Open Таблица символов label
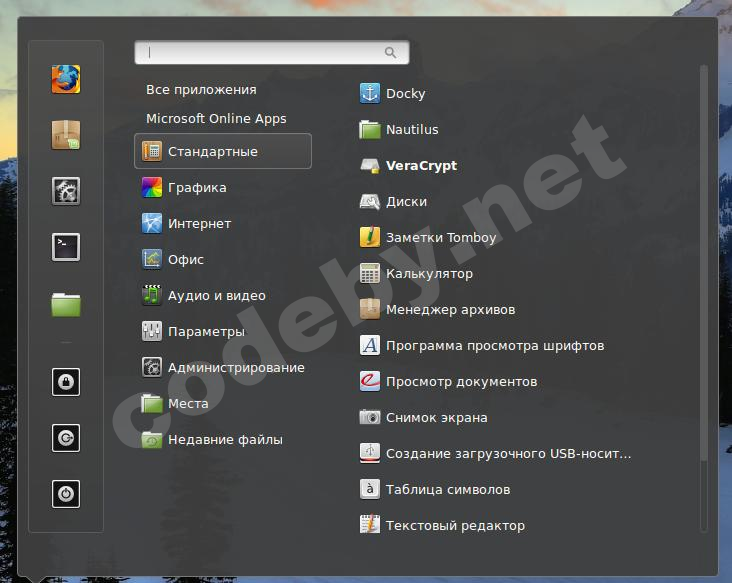The width and height of the screenshot is (732, 583). pos(448,490)
